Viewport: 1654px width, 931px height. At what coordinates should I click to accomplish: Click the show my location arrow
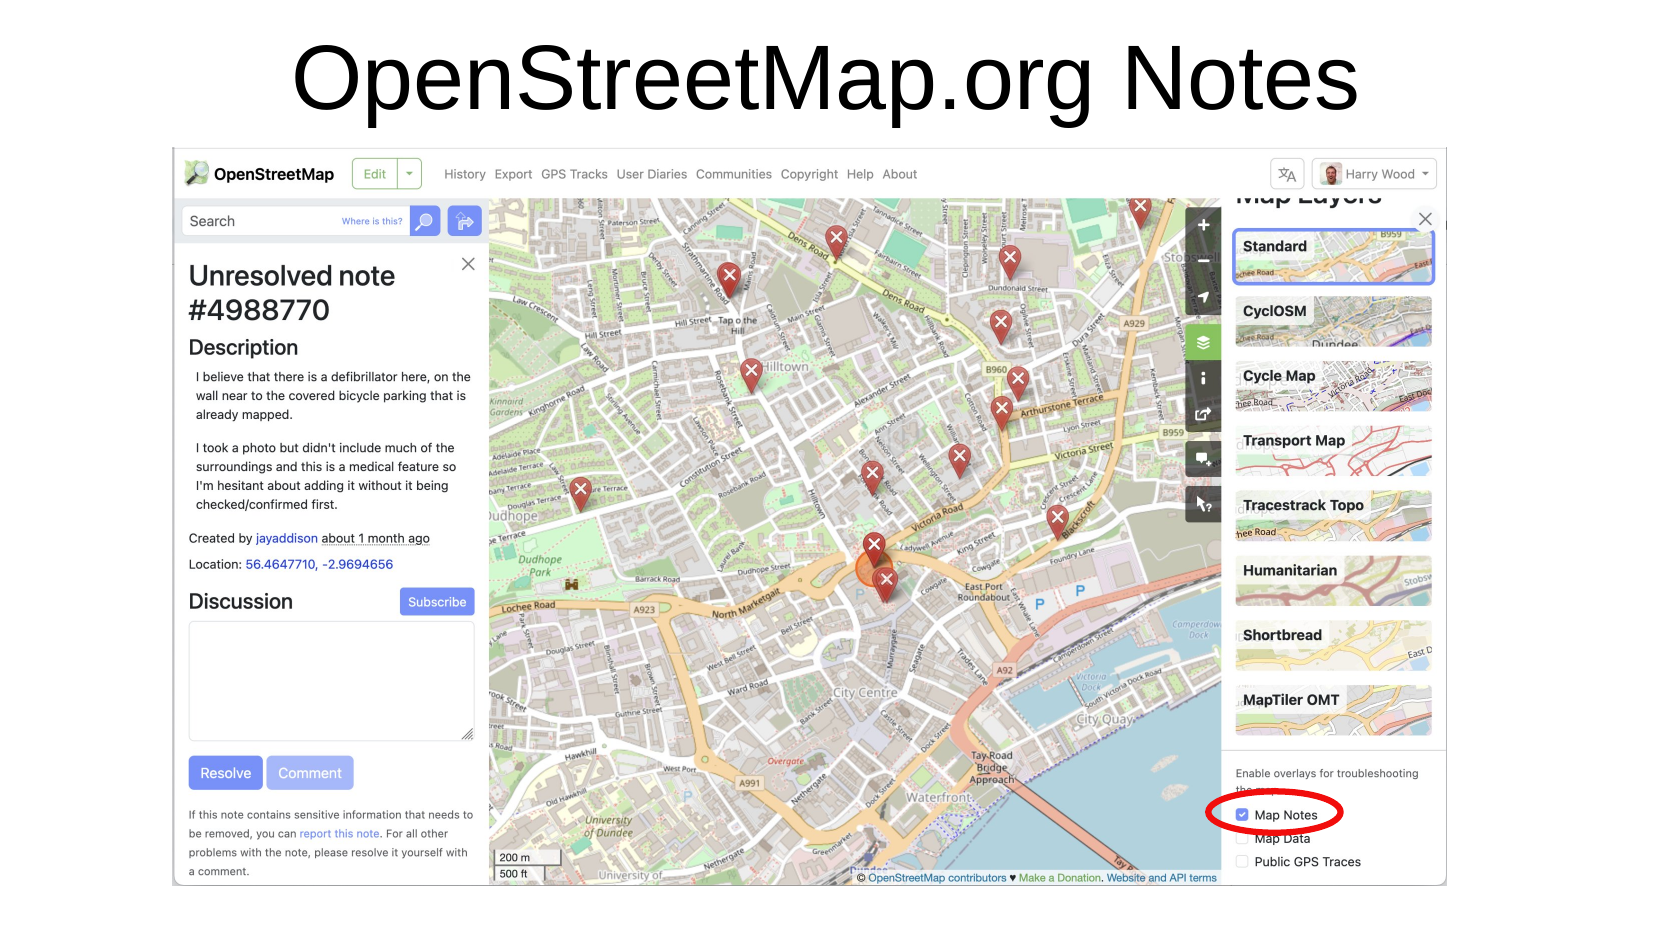click(x=1203, y=298)
